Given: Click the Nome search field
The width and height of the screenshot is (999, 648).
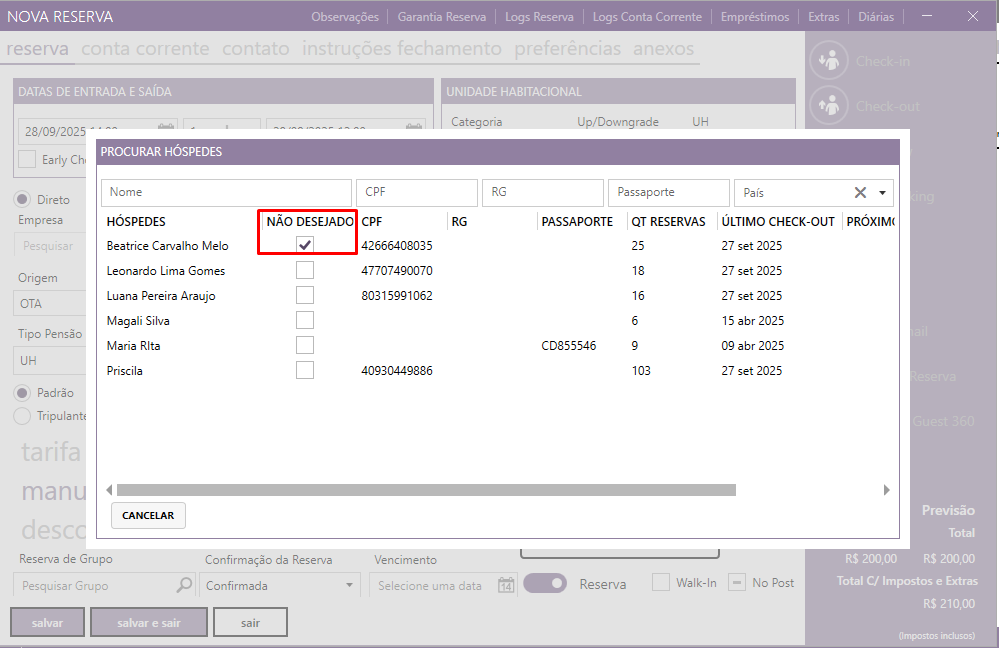Looking at the screenshot, I should click(226, 192).
